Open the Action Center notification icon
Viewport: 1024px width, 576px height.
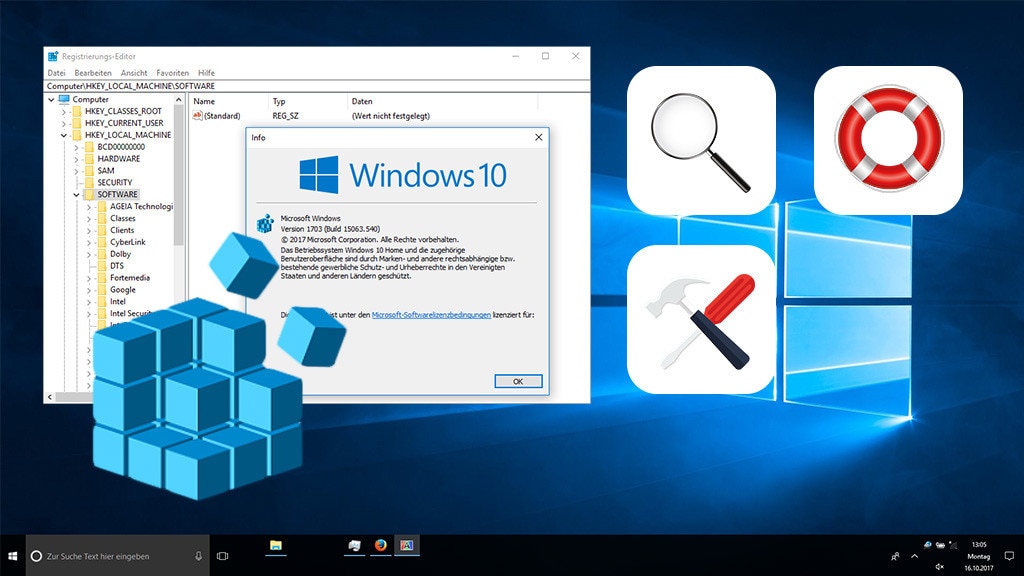(x=1009, y=556)
